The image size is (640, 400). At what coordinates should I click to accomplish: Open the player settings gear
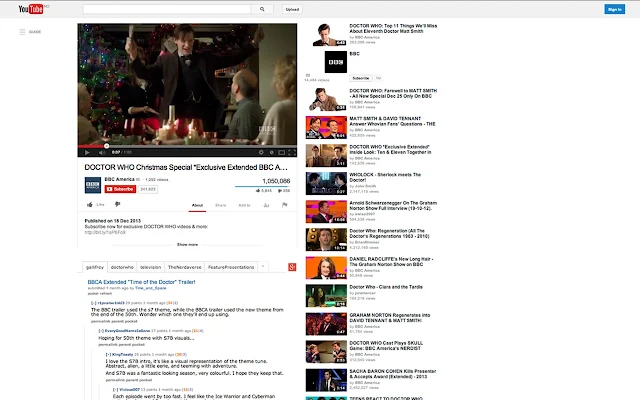pos(261,152)
